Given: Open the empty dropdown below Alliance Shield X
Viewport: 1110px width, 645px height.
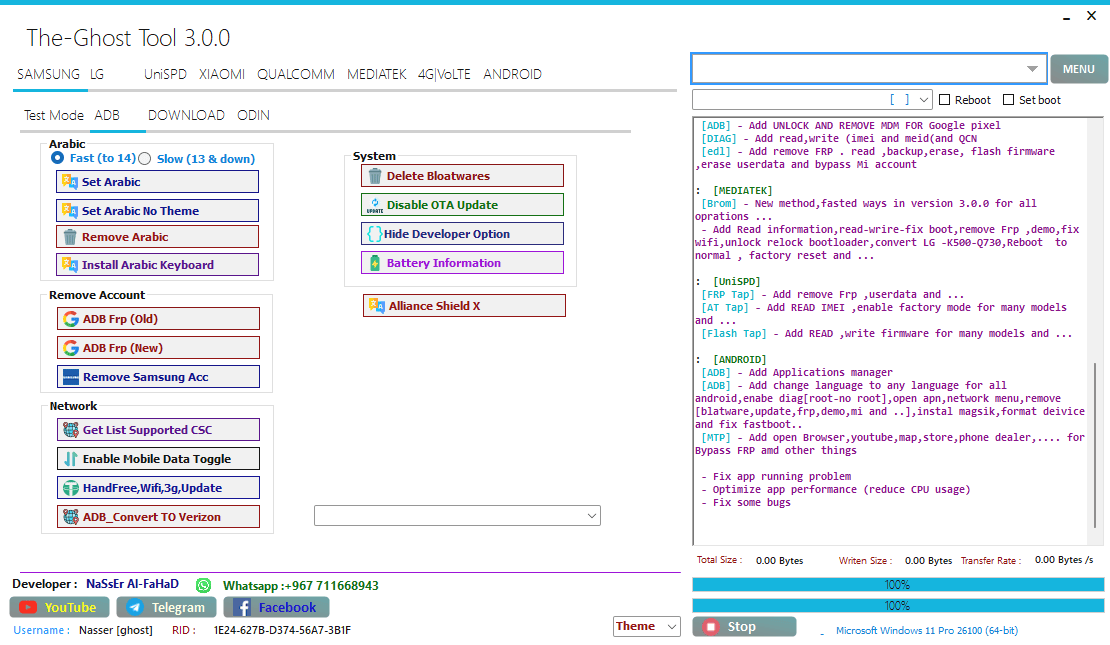Looking at the screenshot, I should pos(457,515).
